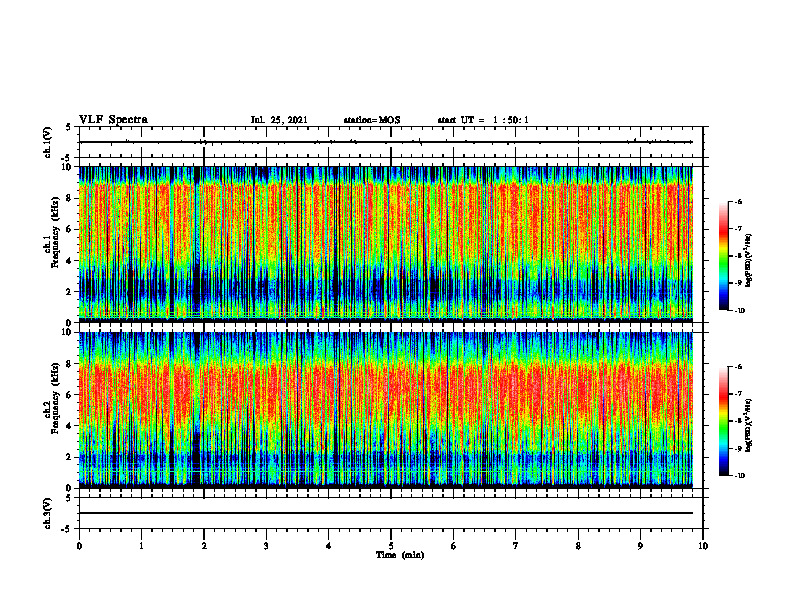Click the date 'Jul. 25, 2021'
Image resolution: width=792 pixels, height=612 pixels.
[279, 120]
